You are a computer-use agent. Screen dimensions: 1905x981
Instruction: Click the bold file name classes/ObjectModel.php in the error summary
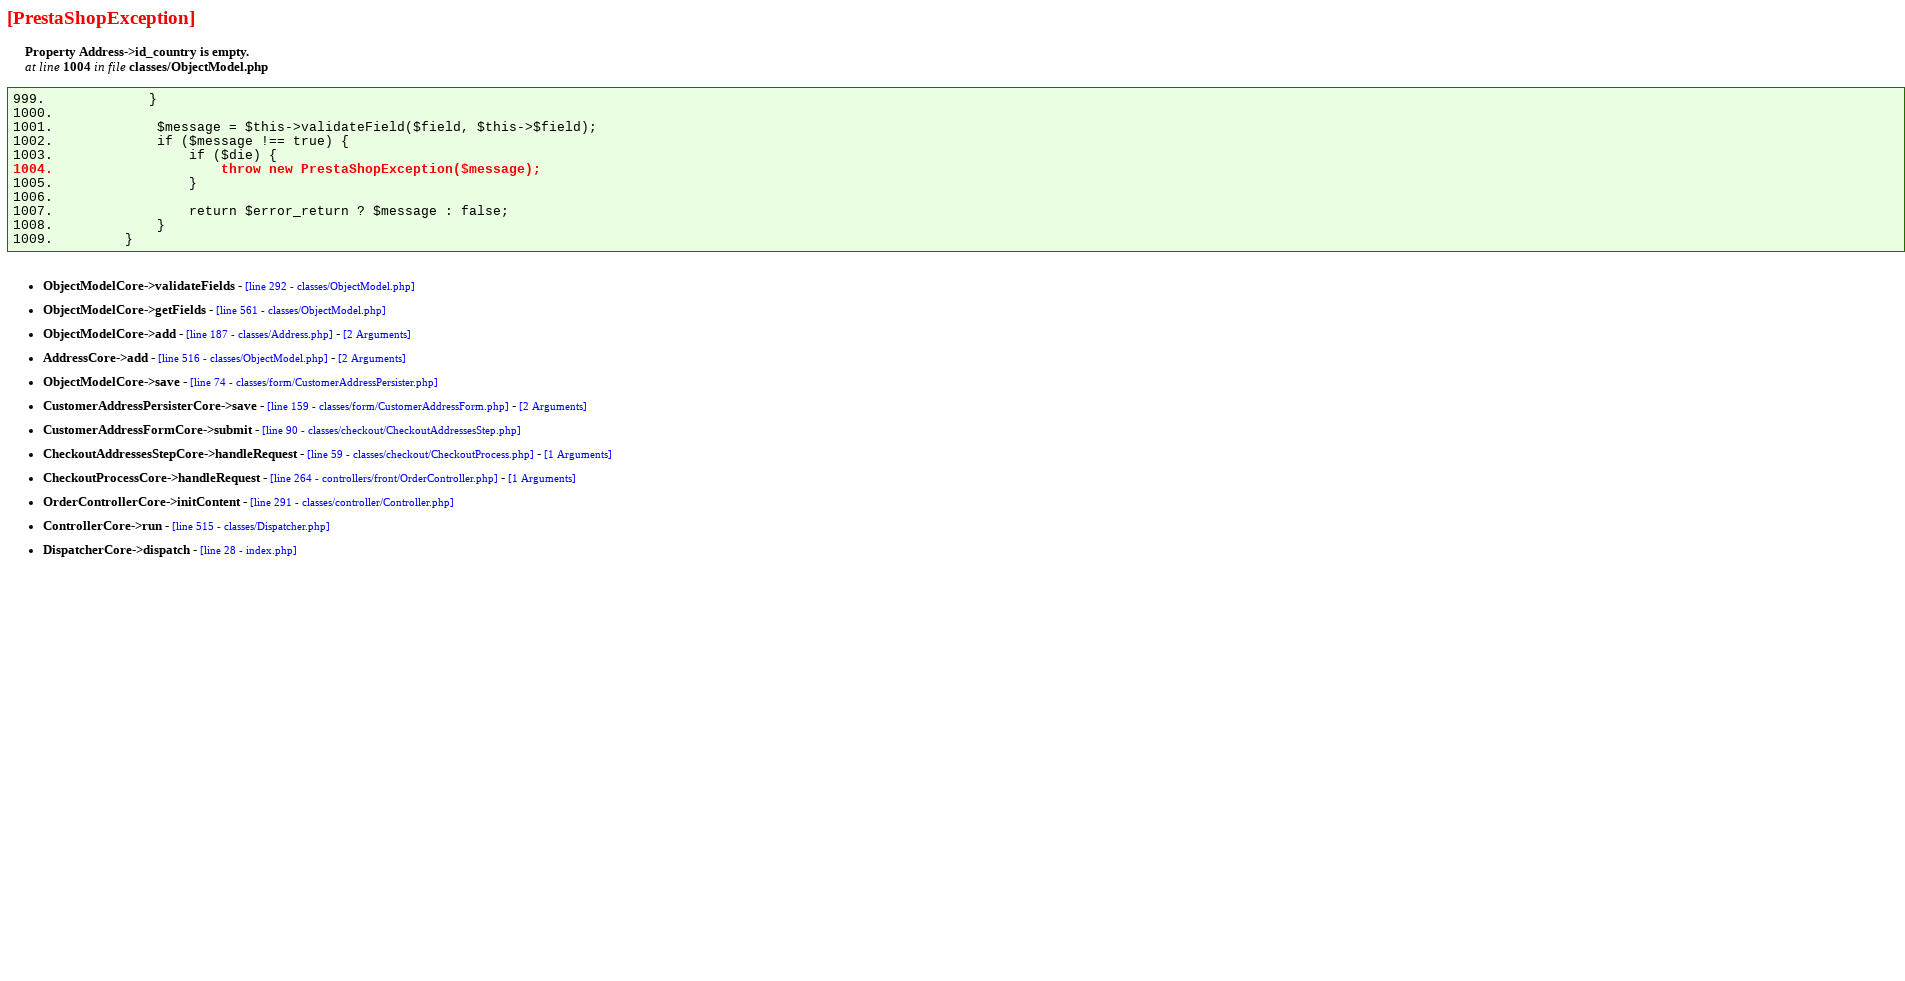[x=199, y=67]
